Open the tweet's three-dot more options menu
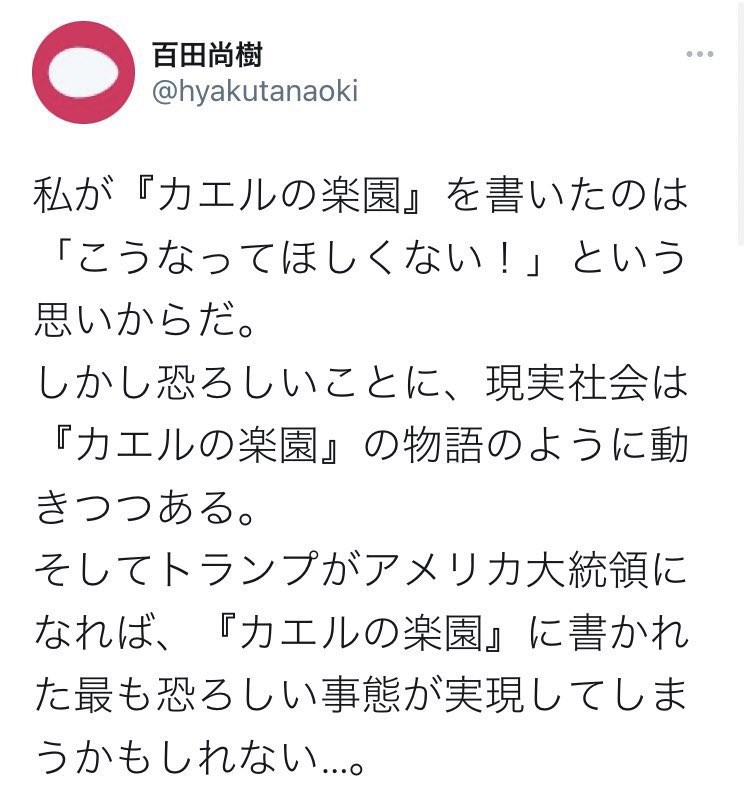Viewport: 748px width, 803px height. point(699,52)
